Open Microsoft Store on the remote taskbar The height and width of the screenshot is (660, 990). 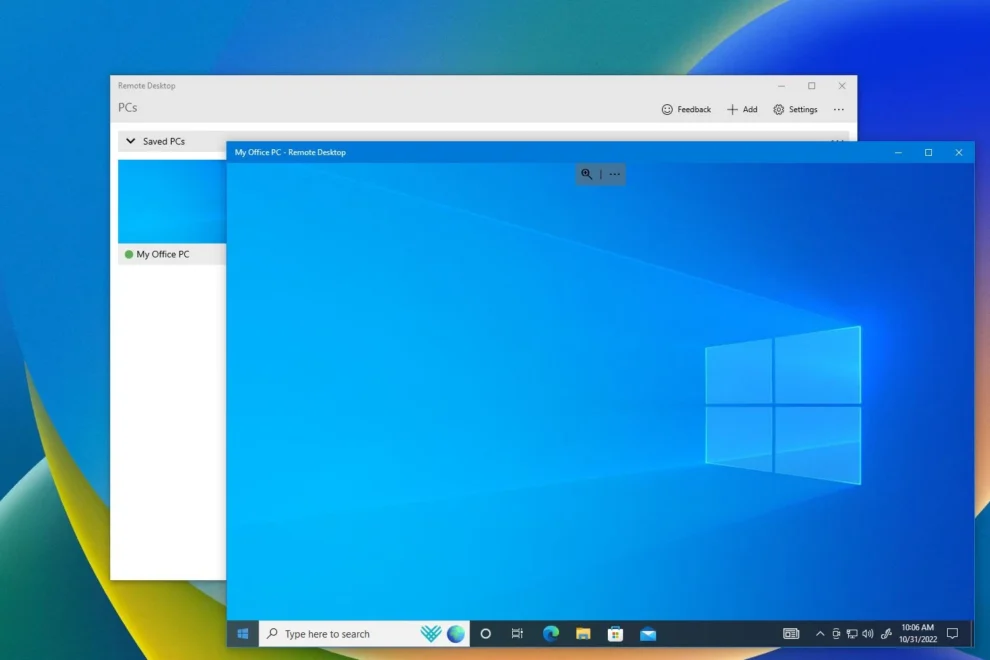615,633
